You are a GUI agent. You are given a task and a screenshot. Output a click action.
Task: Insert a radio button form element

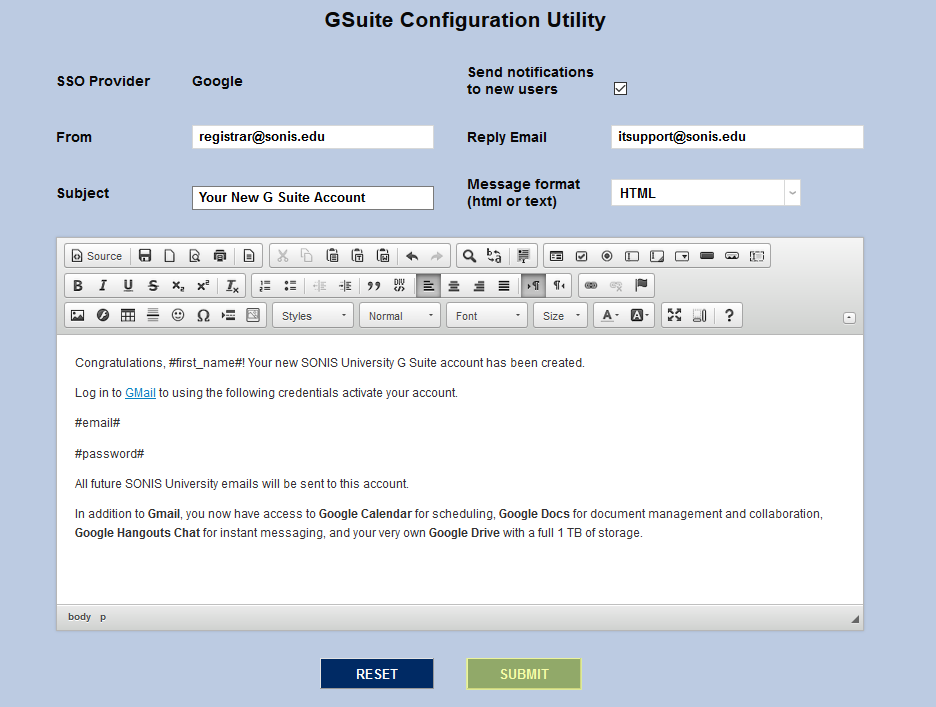coord(607,256)
